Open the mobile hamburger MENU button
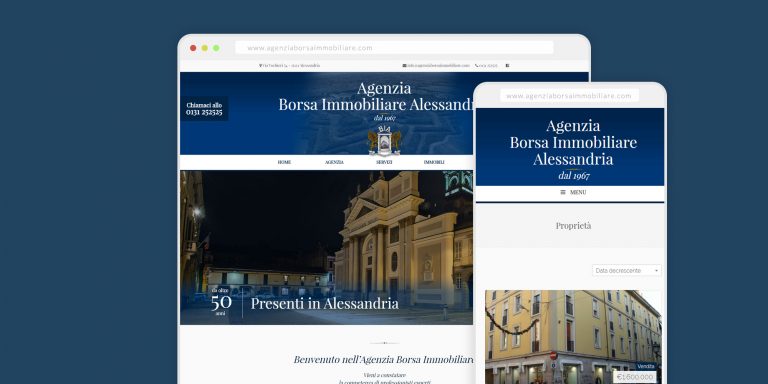This screenshot has height=384, width=768. [573, 192]
